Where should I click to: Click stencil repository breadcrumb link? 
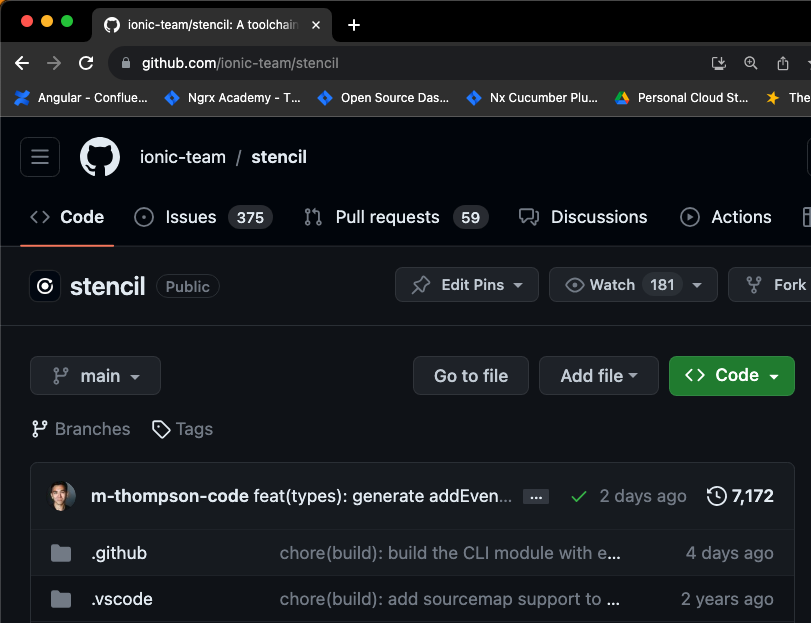[279, 157]
